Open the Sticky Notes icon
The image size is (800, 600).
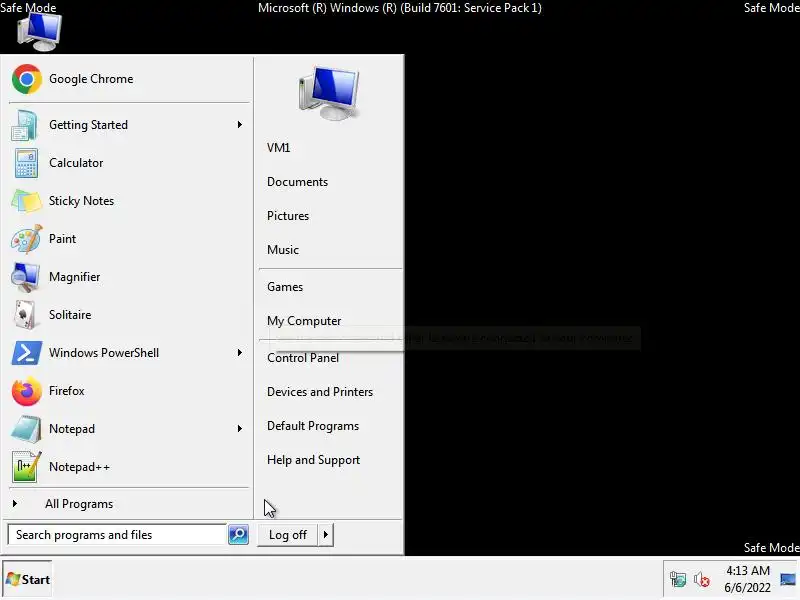tap(26, 201)
